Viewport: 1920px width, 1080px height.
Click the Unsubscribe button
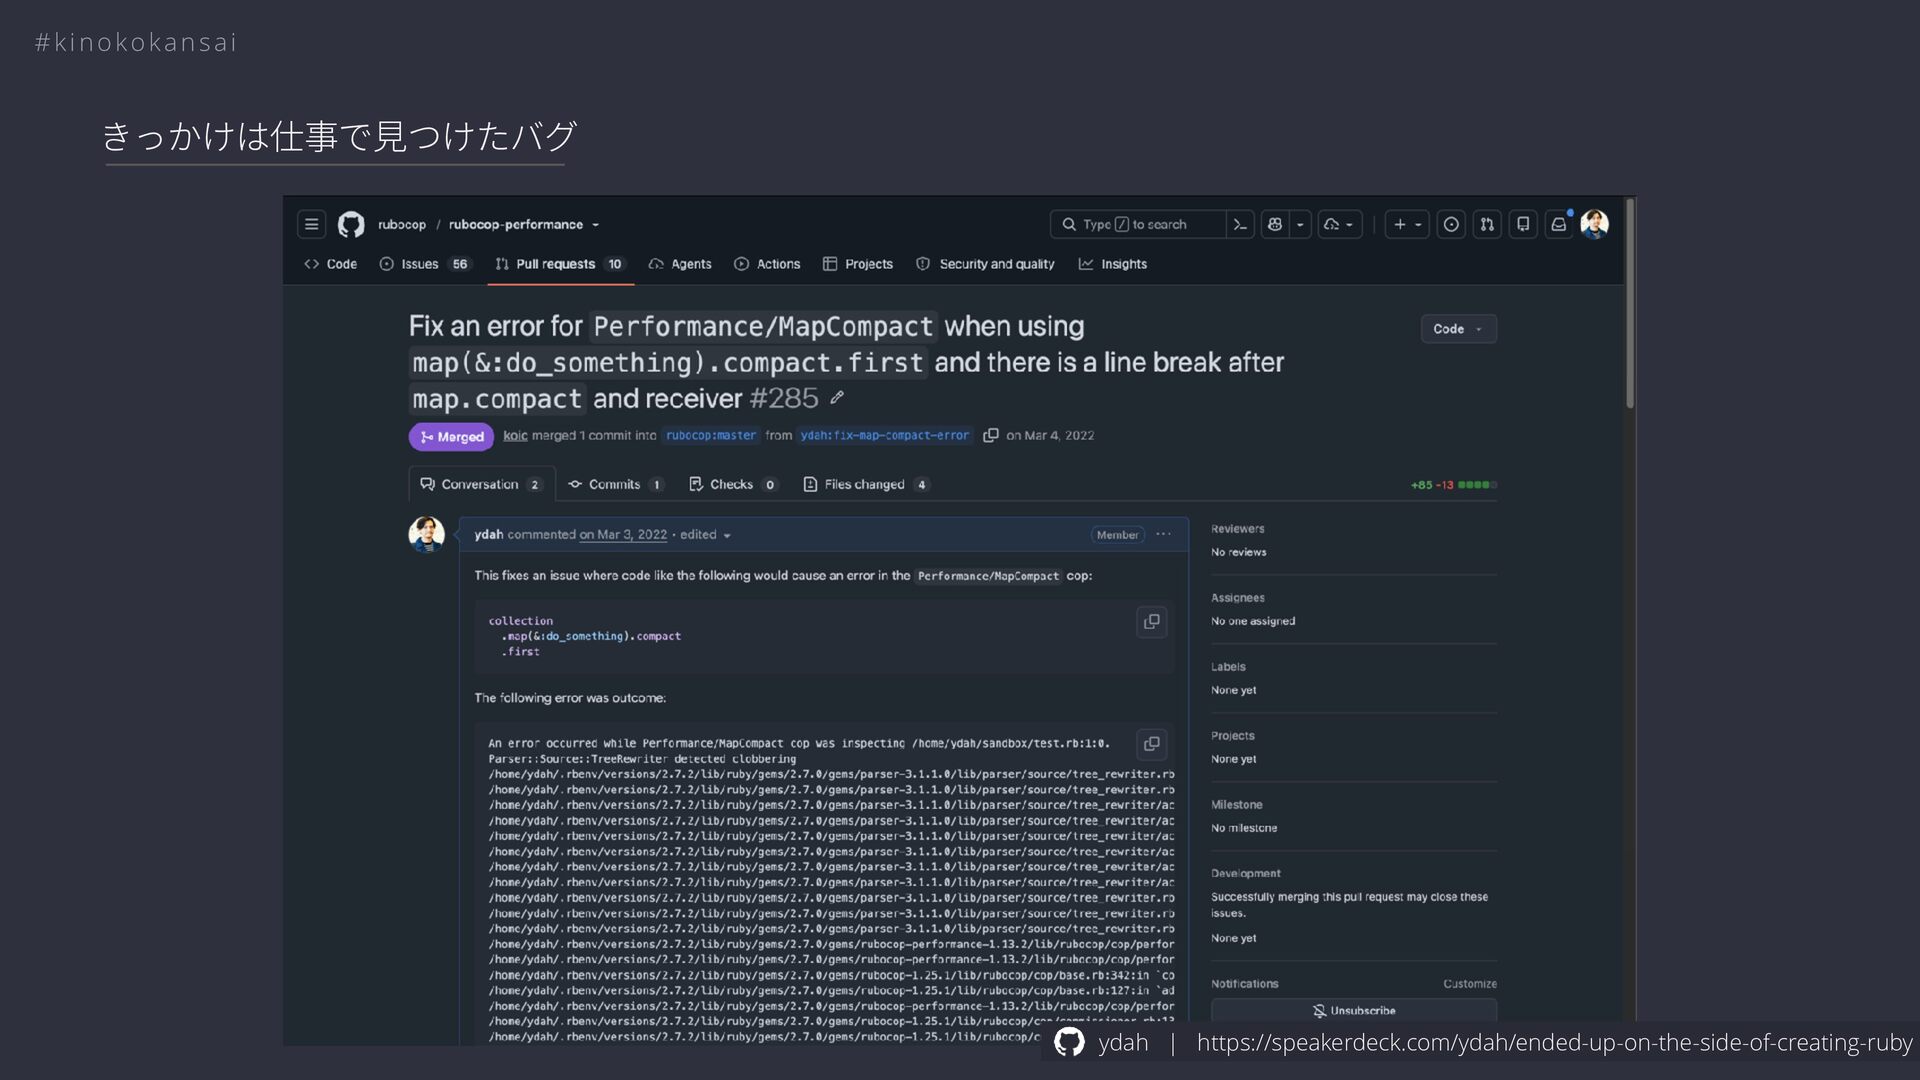pyautogui.click(x=1354, y=1011)
